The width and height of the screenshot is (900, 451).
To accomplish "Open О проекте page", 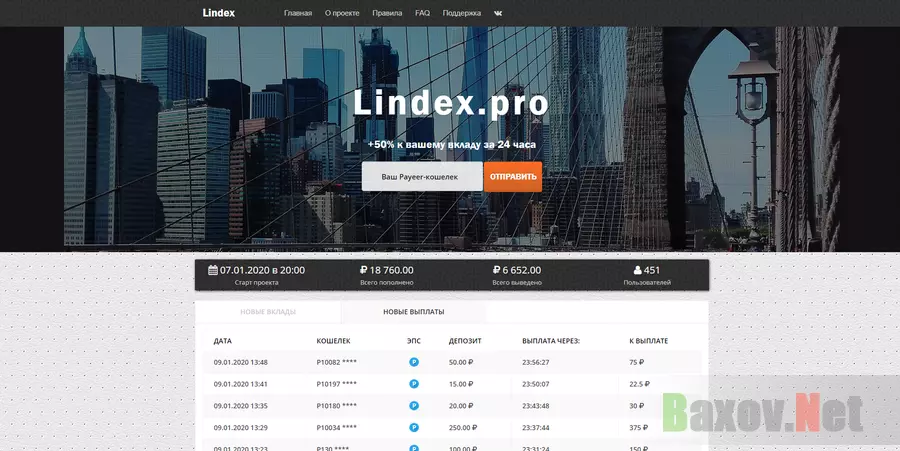I will pyautogui.click(x=342, y=13).
